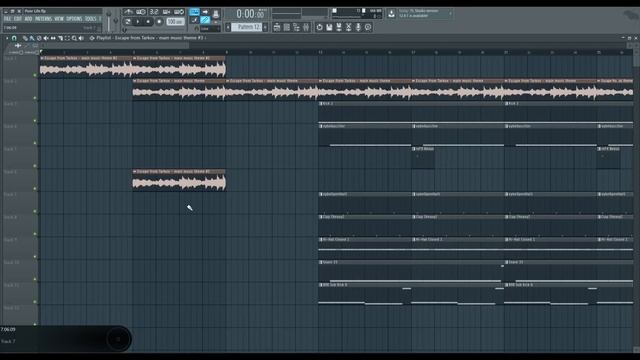640x360 pixels.
Task: Open the EDIT menu
Action: tap(18, 19)
